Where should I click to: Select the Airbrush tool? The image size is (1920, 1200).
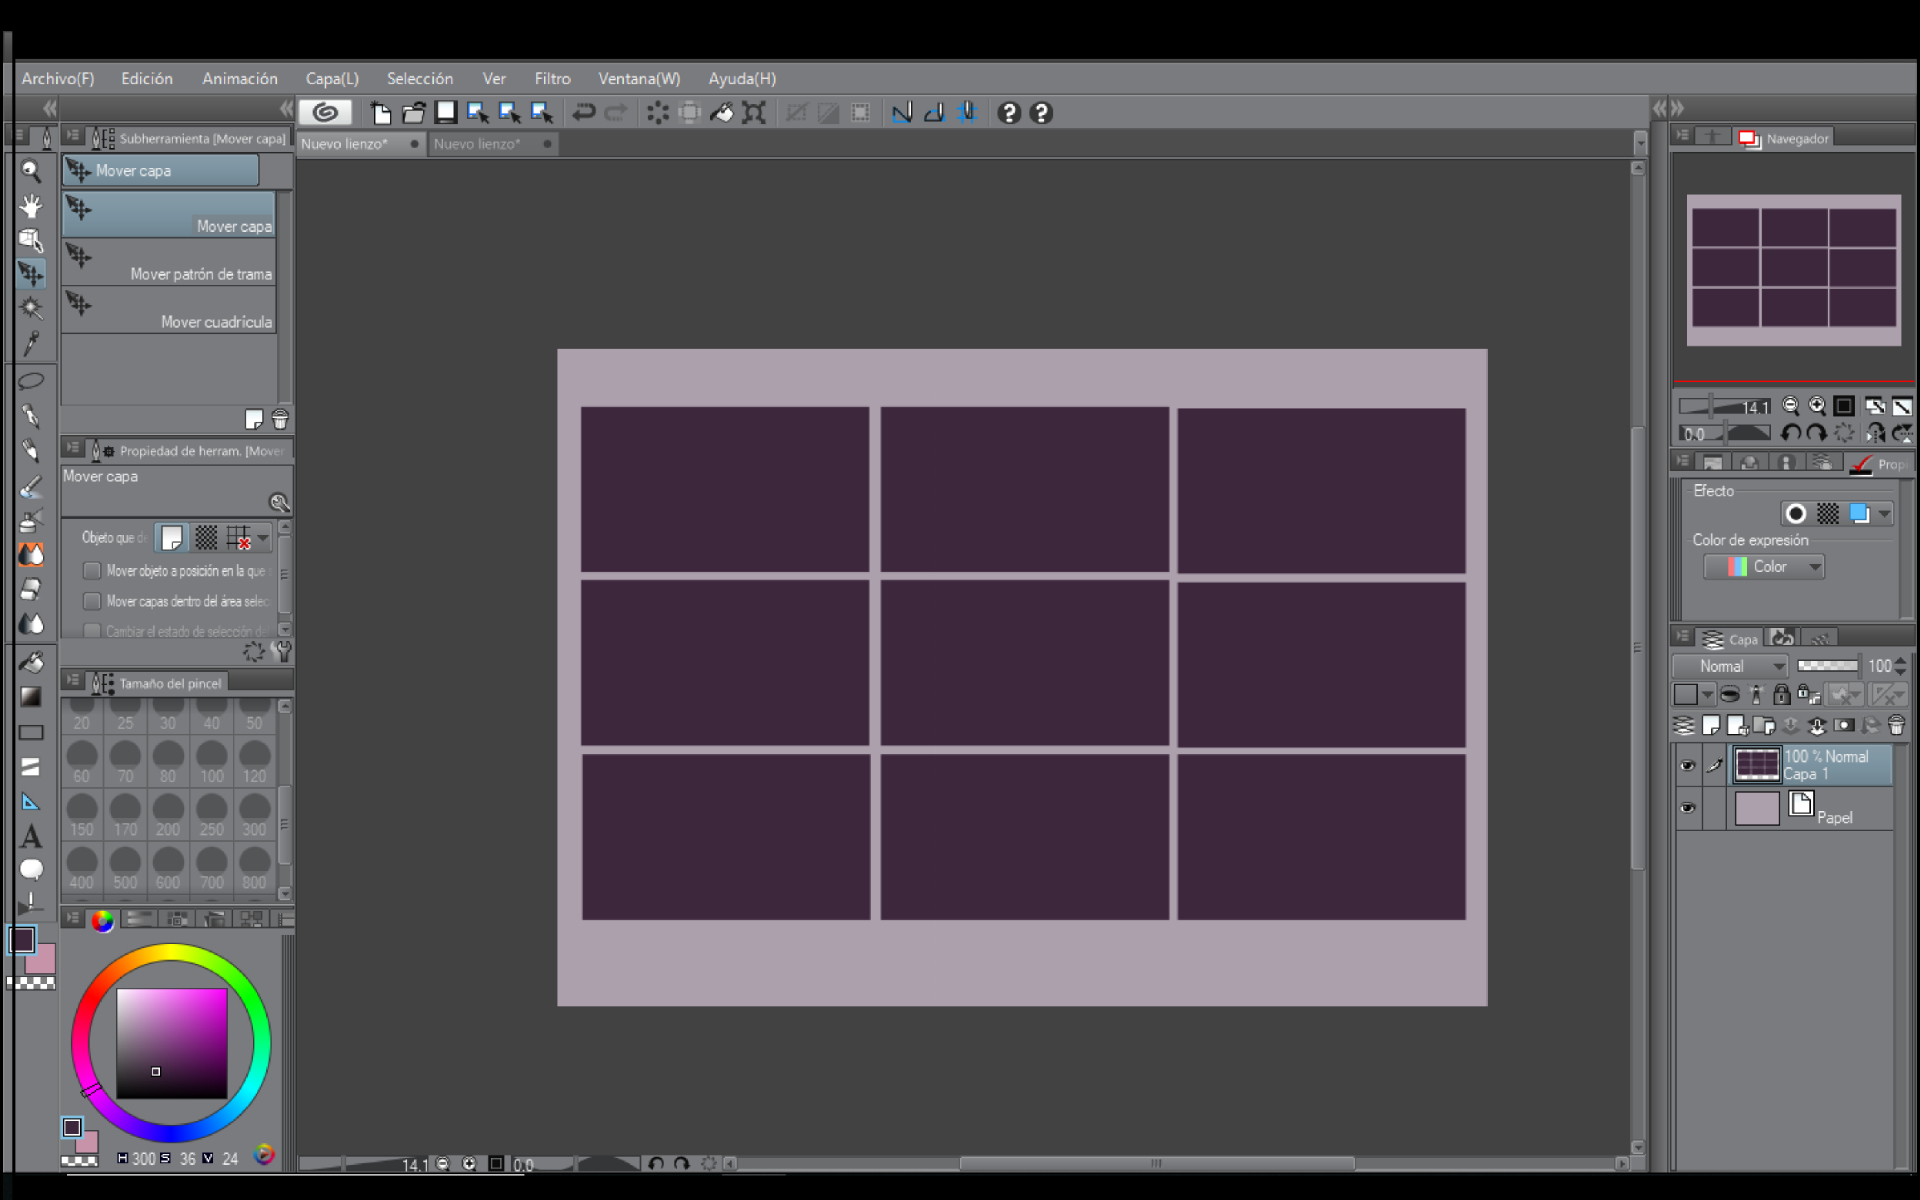[31, 521]
